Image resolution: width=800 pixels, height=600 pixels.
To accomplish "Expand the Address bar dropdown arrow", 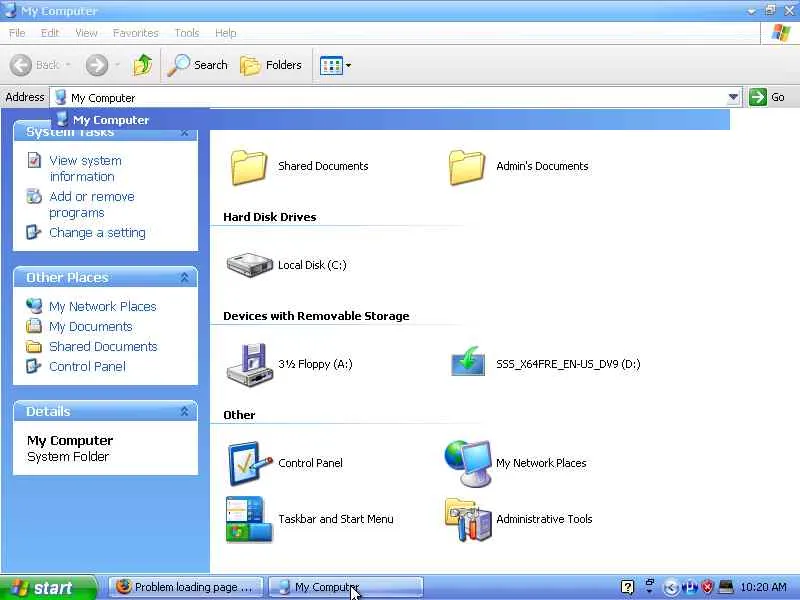I will coord(733,97).
